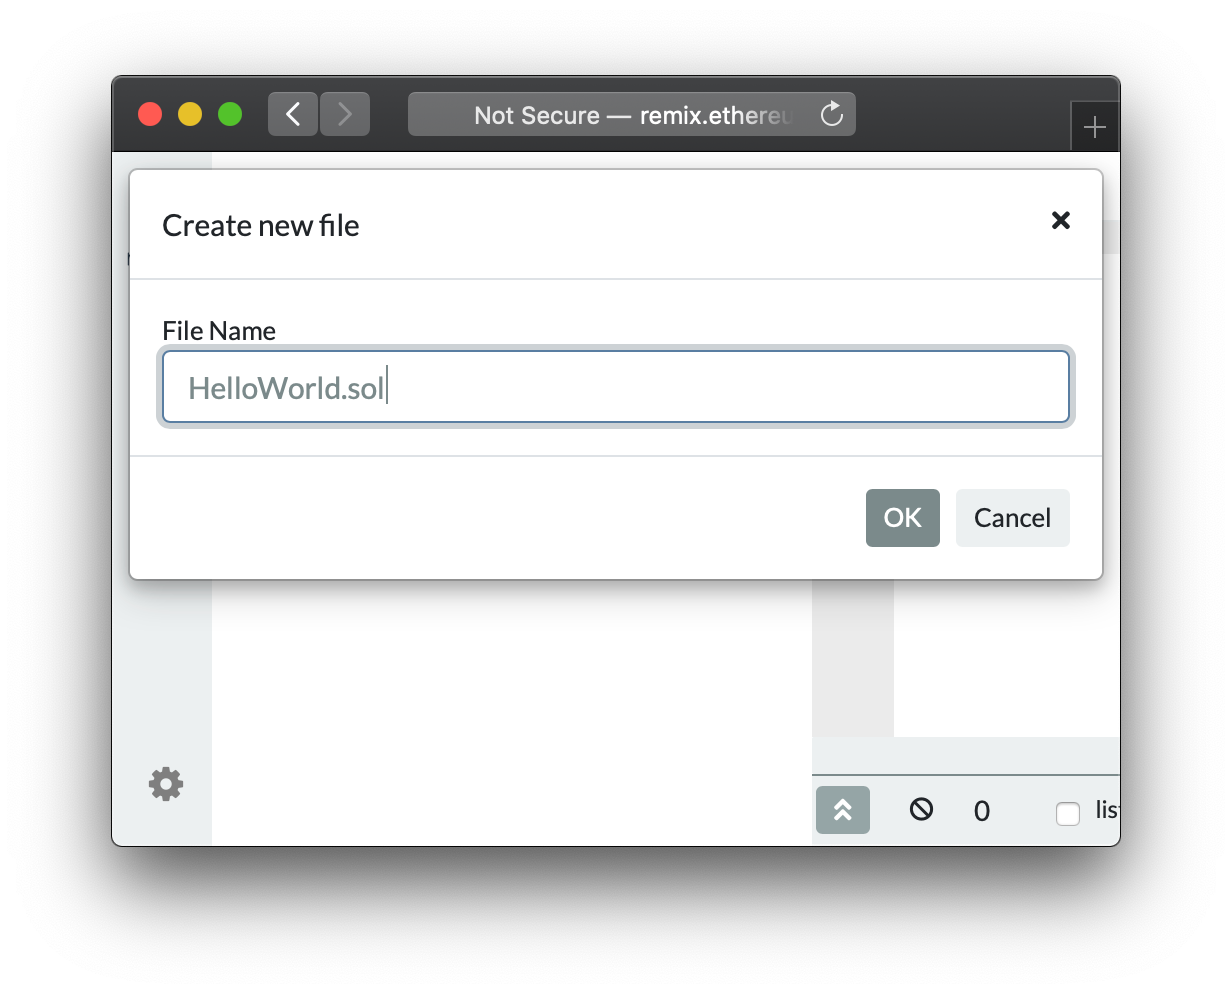
Task: Click the File Name label
Action: (x=219, y=331)
